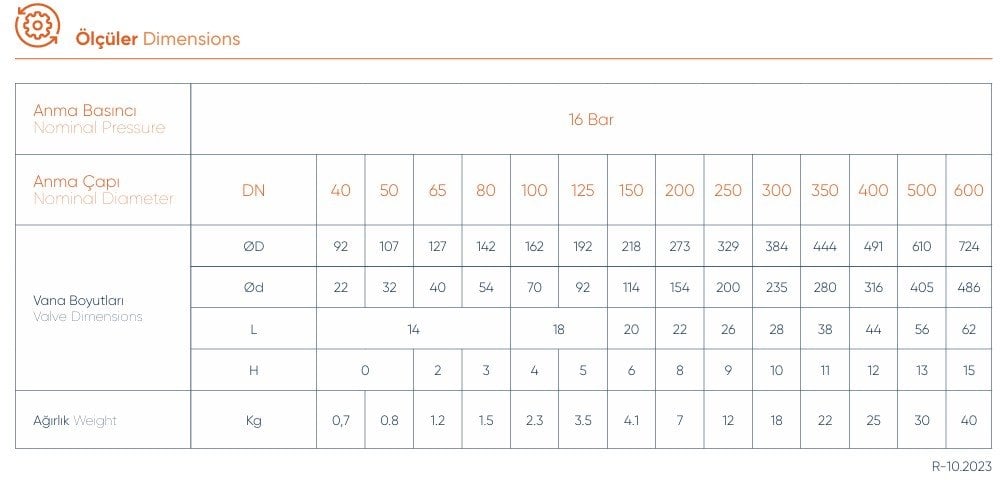Click the merged H value 0

[365, 370]
